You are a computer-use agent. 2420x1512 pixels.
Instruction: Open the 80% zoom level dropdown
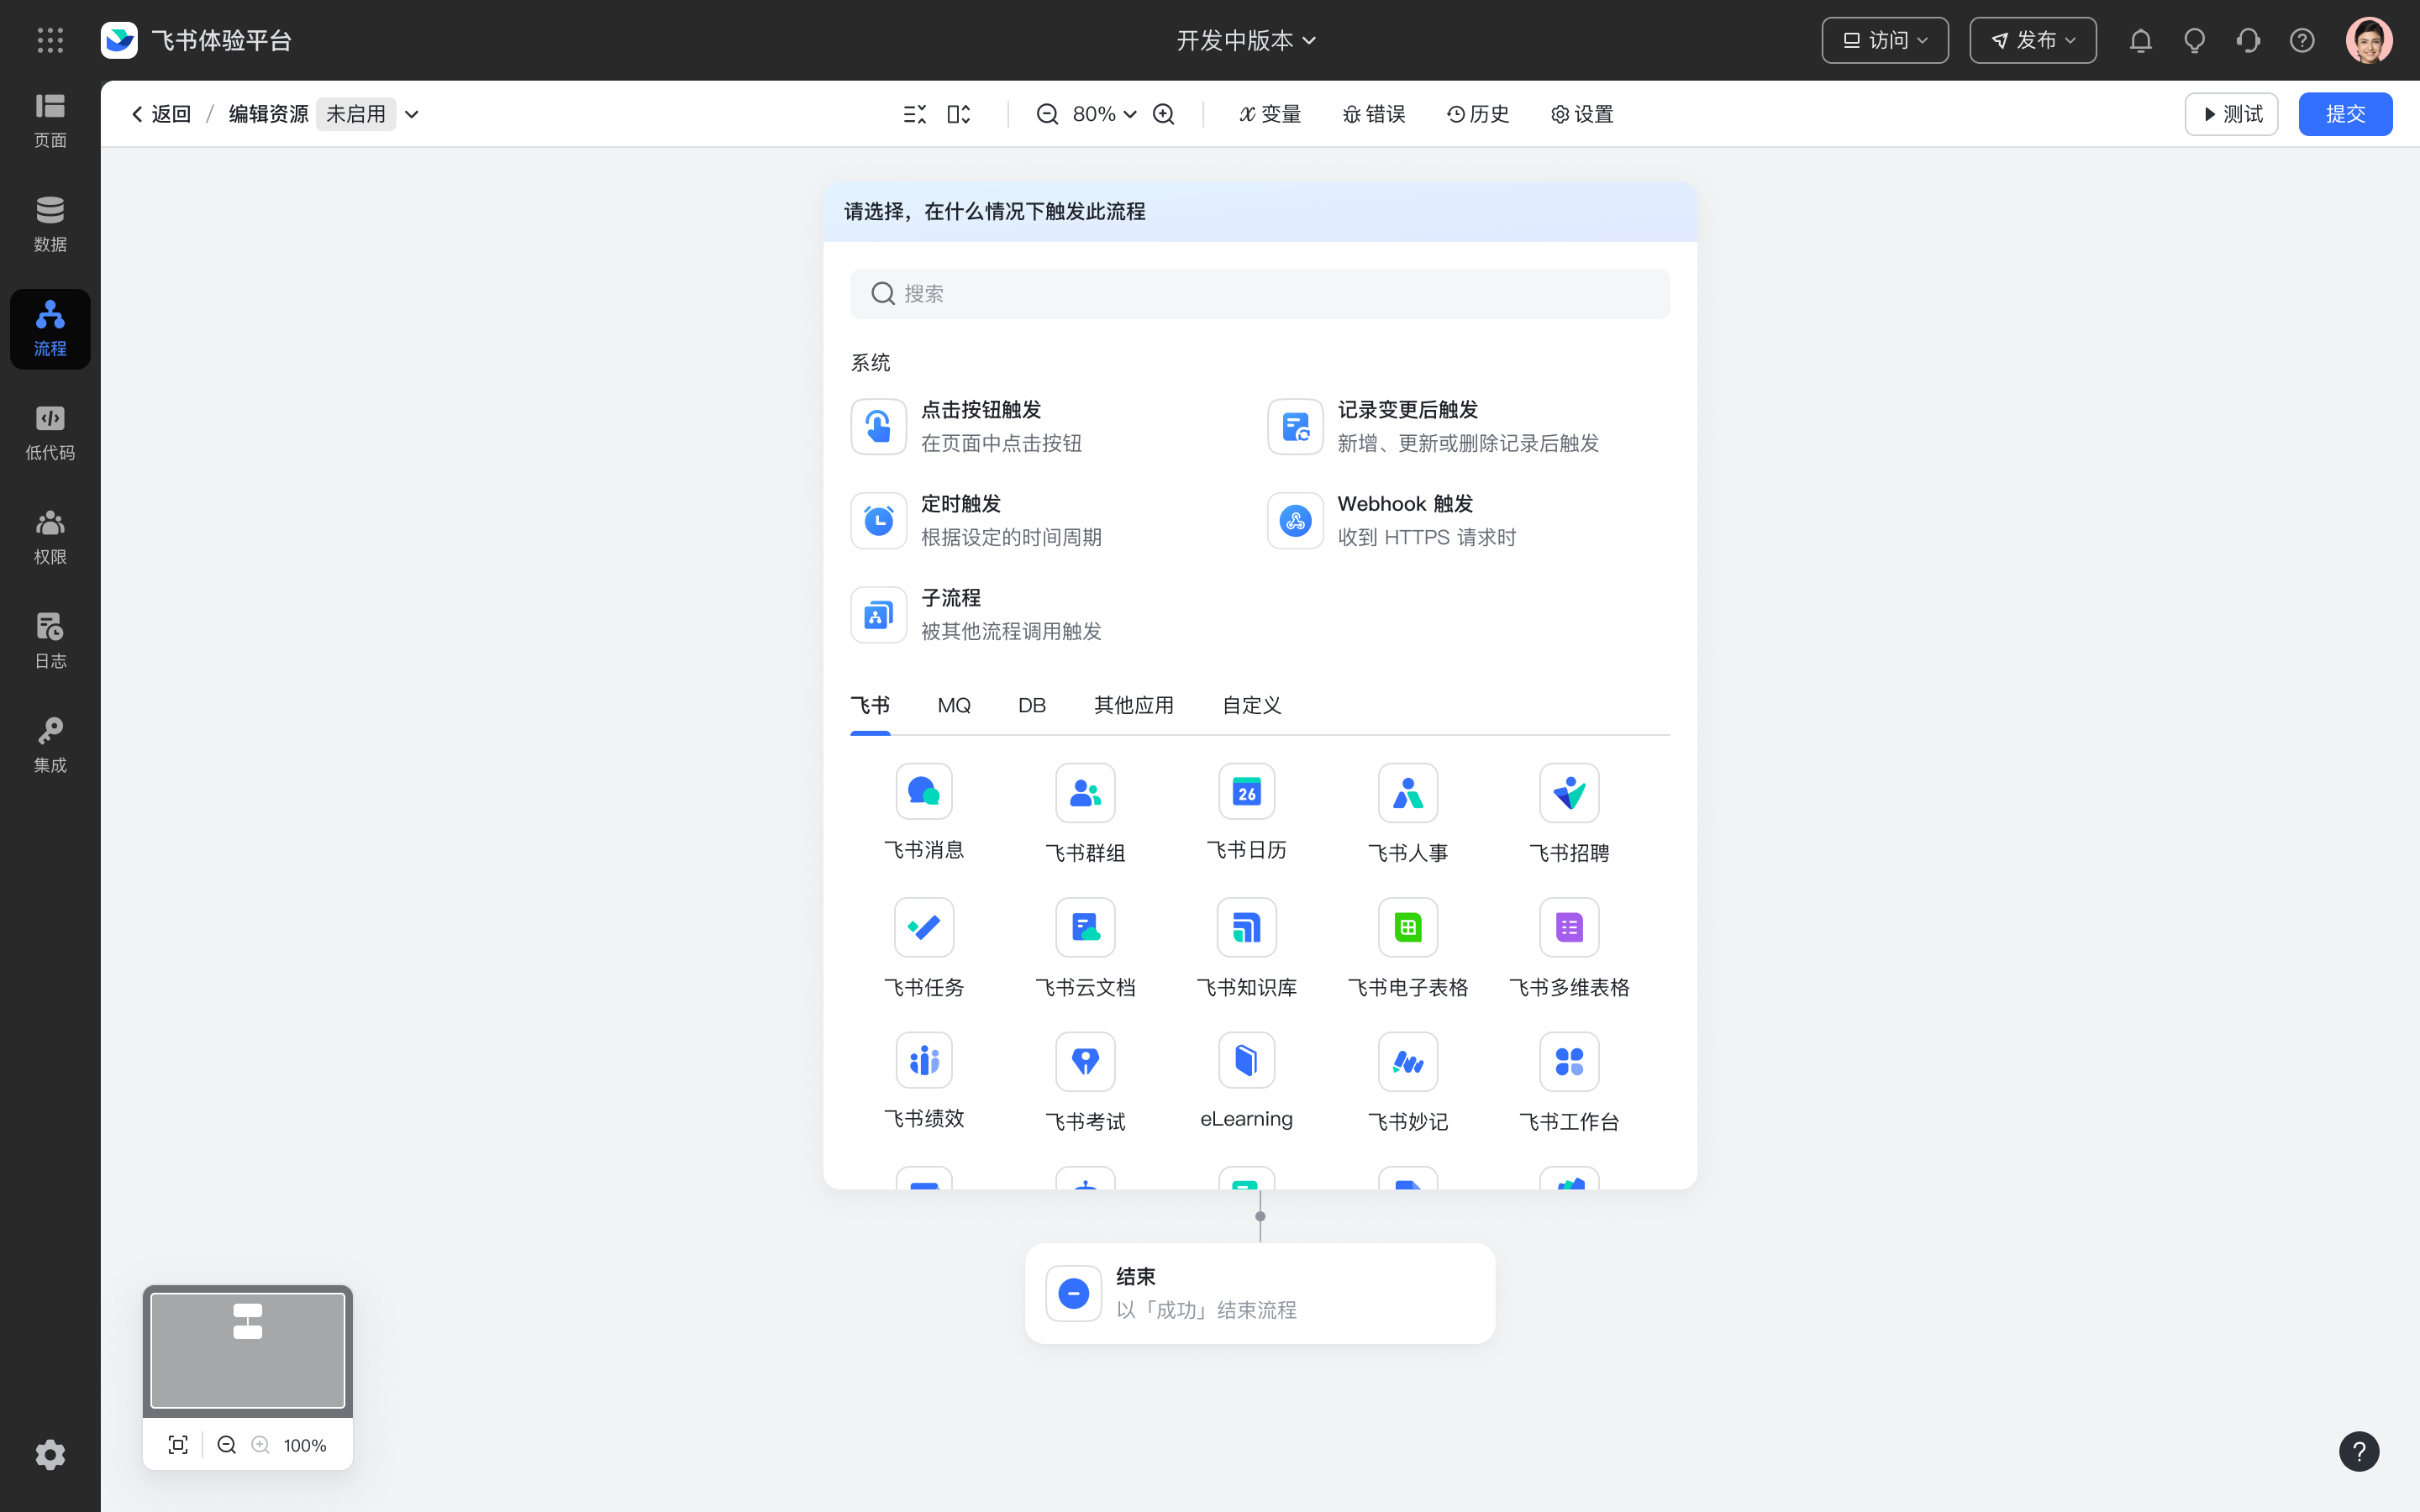[1104, 114]
